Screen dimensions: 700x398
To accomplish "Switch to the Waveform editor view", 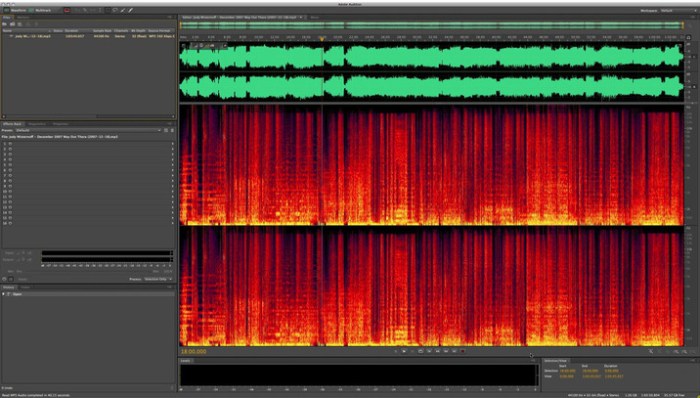I will [15, 10].
